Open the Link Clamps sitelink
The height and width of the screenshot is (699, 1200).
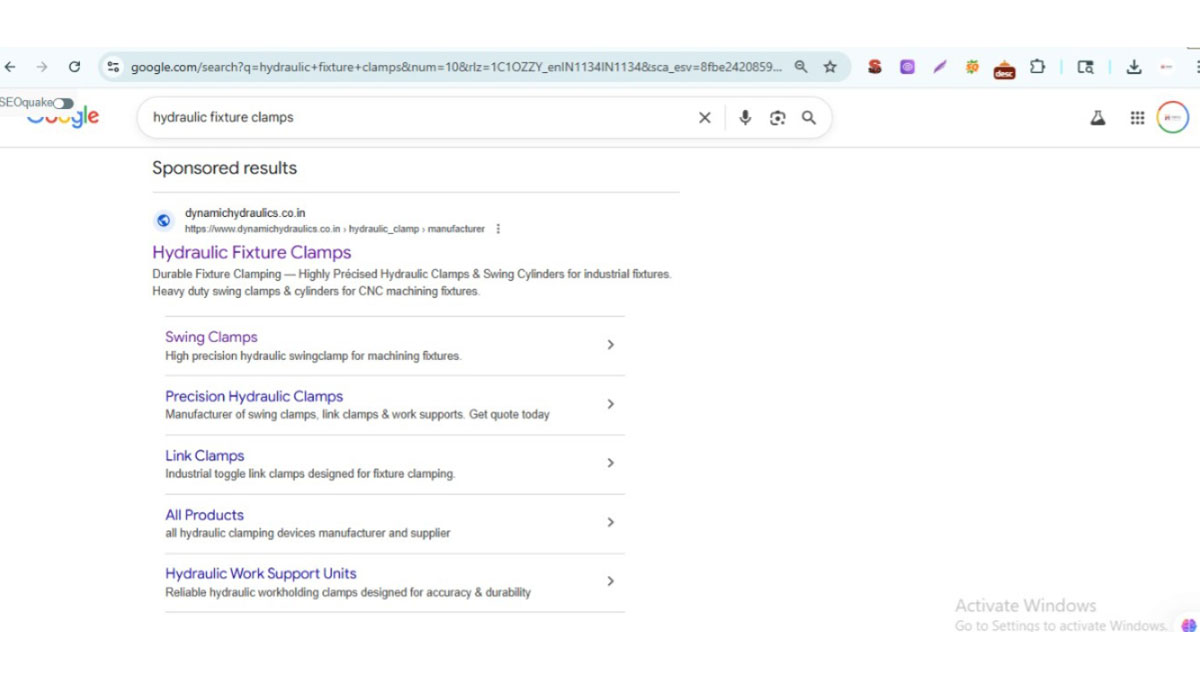pyautogui.click(x=205, y=455)
